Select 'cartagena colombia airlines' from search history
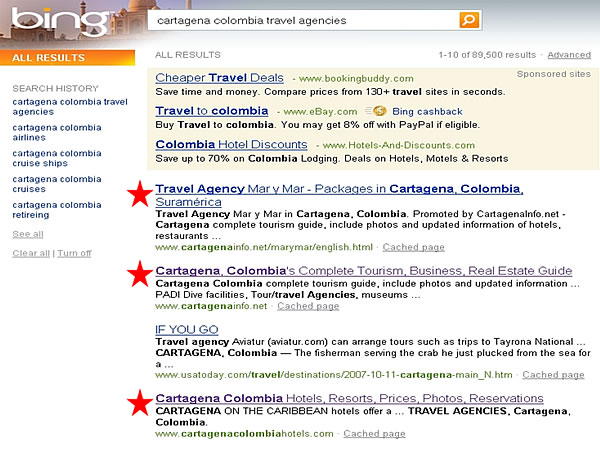600x450 pixels. [56, 134]
